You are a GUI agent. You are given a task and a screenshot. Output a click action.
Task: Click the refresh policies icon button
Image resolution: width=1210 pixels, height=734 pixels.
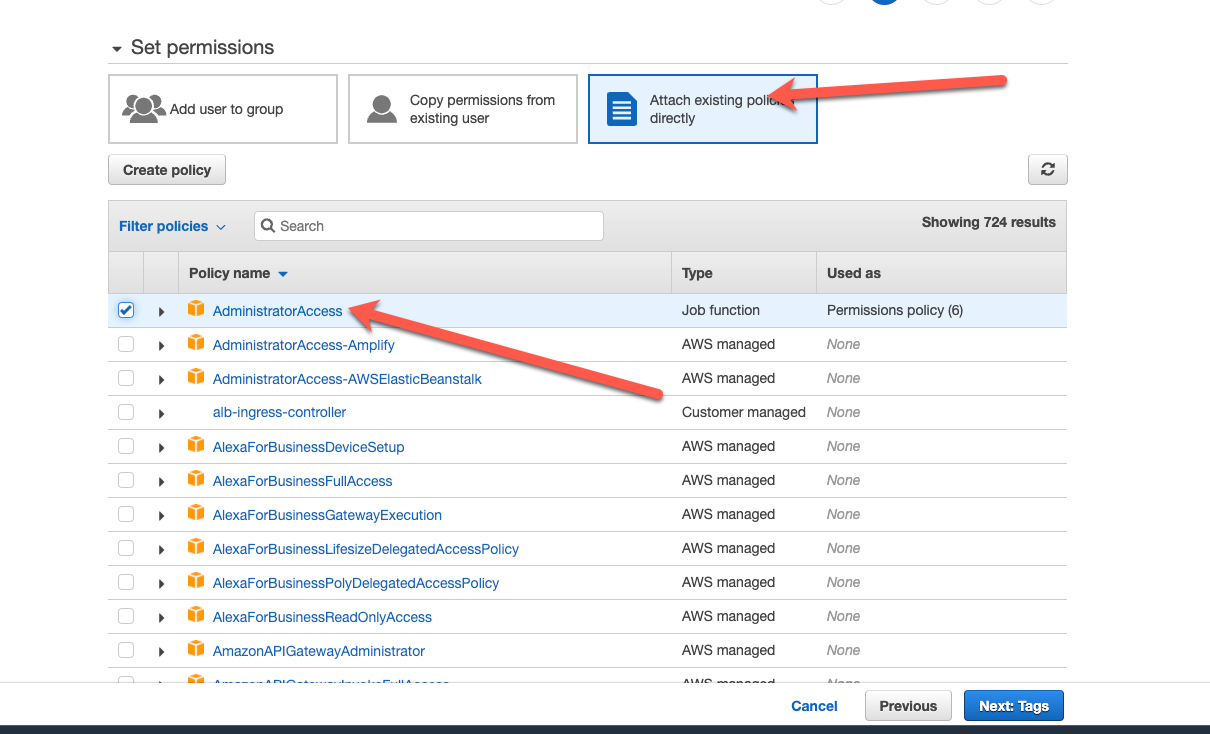1047,170
